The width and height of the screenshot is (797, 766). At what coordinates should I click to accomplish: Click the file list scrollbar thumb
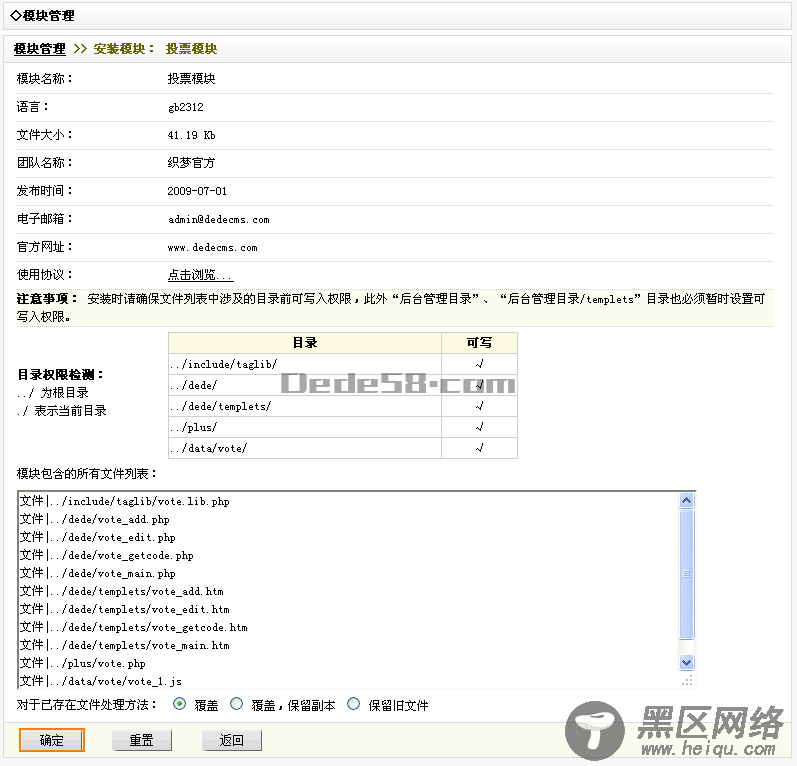pos(686,574)
